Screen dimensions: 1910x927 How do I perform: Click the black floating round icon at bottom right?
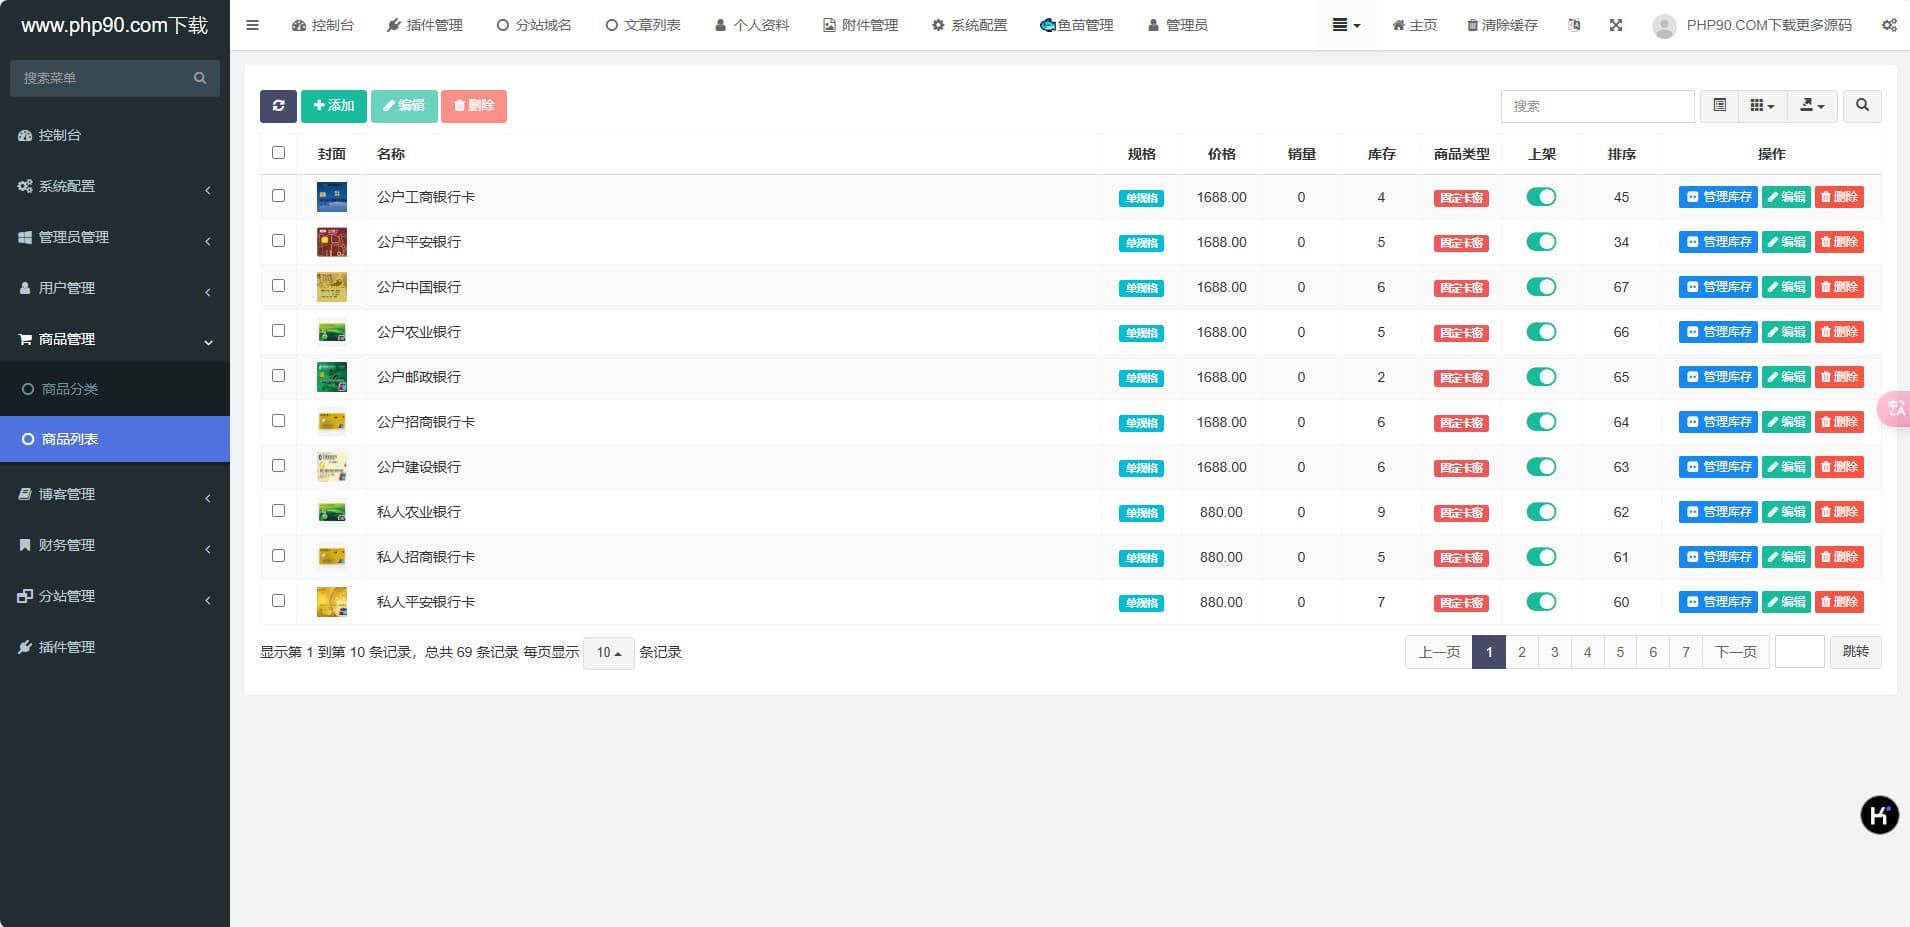pos(1879,815)
